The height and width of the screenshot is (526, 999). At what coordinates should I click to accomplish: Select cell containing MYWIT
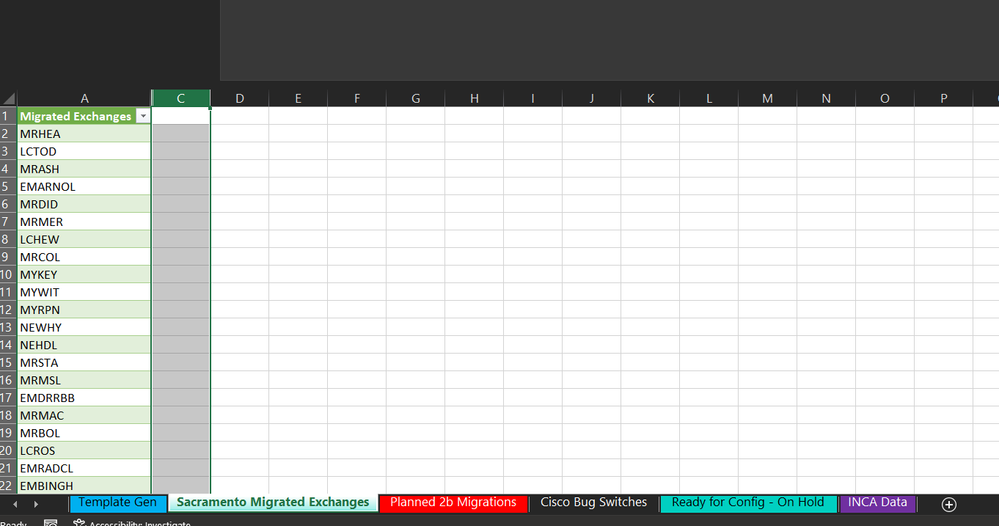coord(84,292)
